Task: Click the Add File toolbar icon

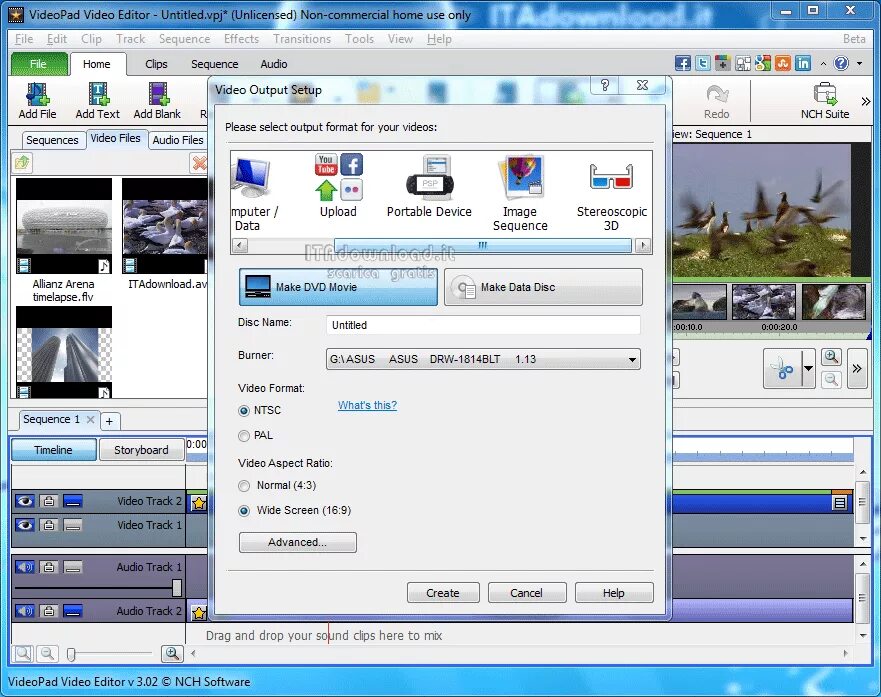Action: coord(37,101)
